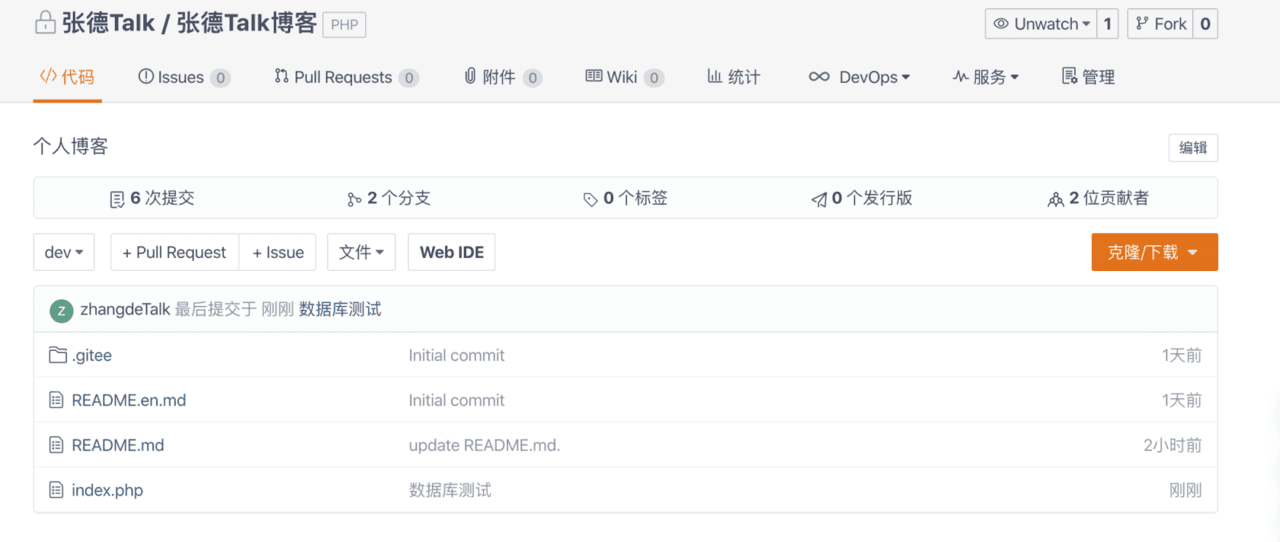This screenshot has width=1280, height=542.
Task: Launch the Web IDE
Action: click(451, 252)
